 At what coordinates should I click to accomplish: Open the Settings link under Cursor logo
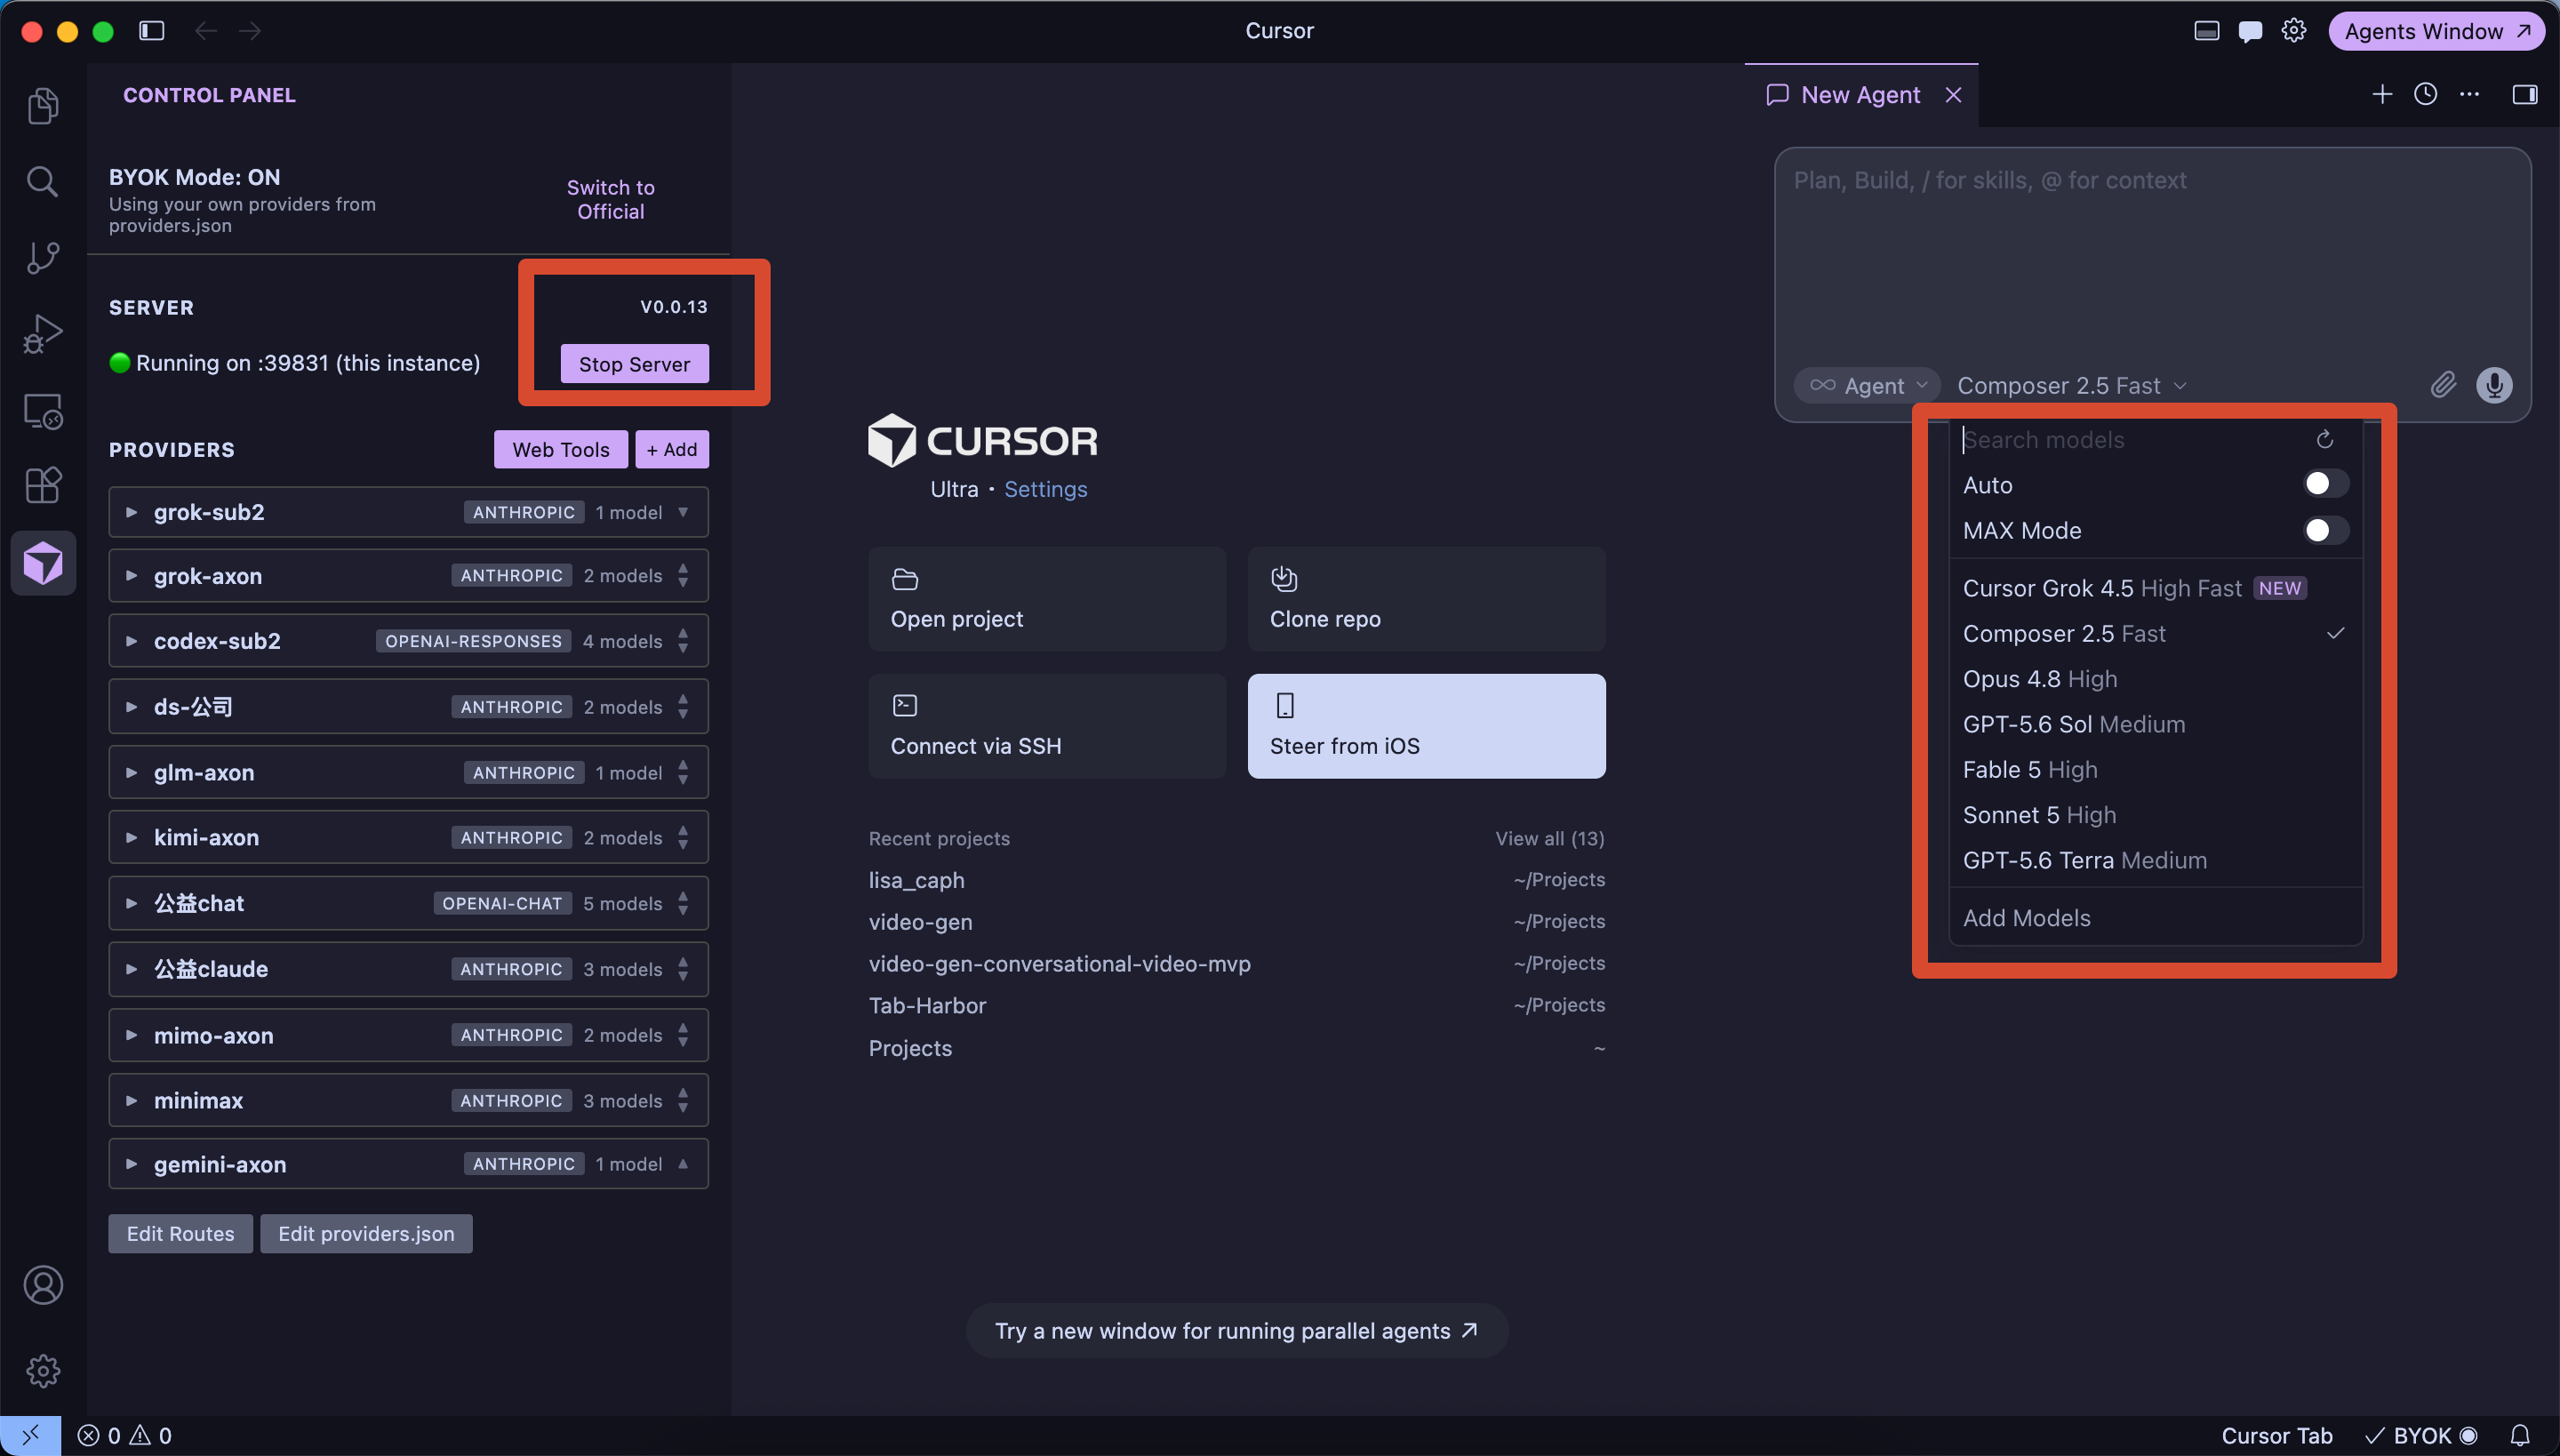(1045, 488)
